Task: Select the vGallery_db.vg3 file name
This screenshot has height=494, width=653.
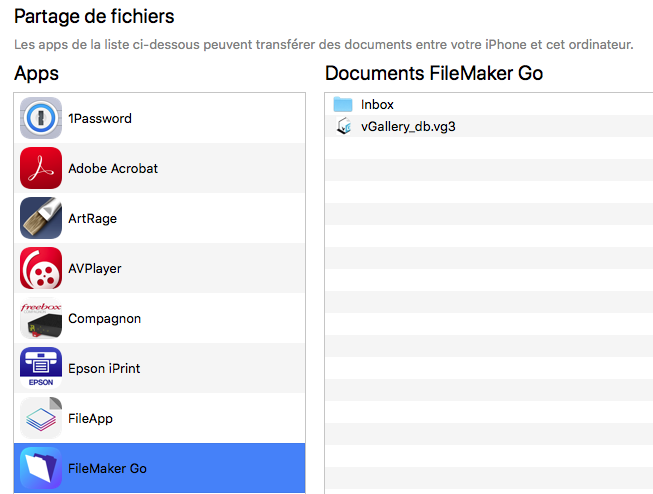Action: coord(408,126)
